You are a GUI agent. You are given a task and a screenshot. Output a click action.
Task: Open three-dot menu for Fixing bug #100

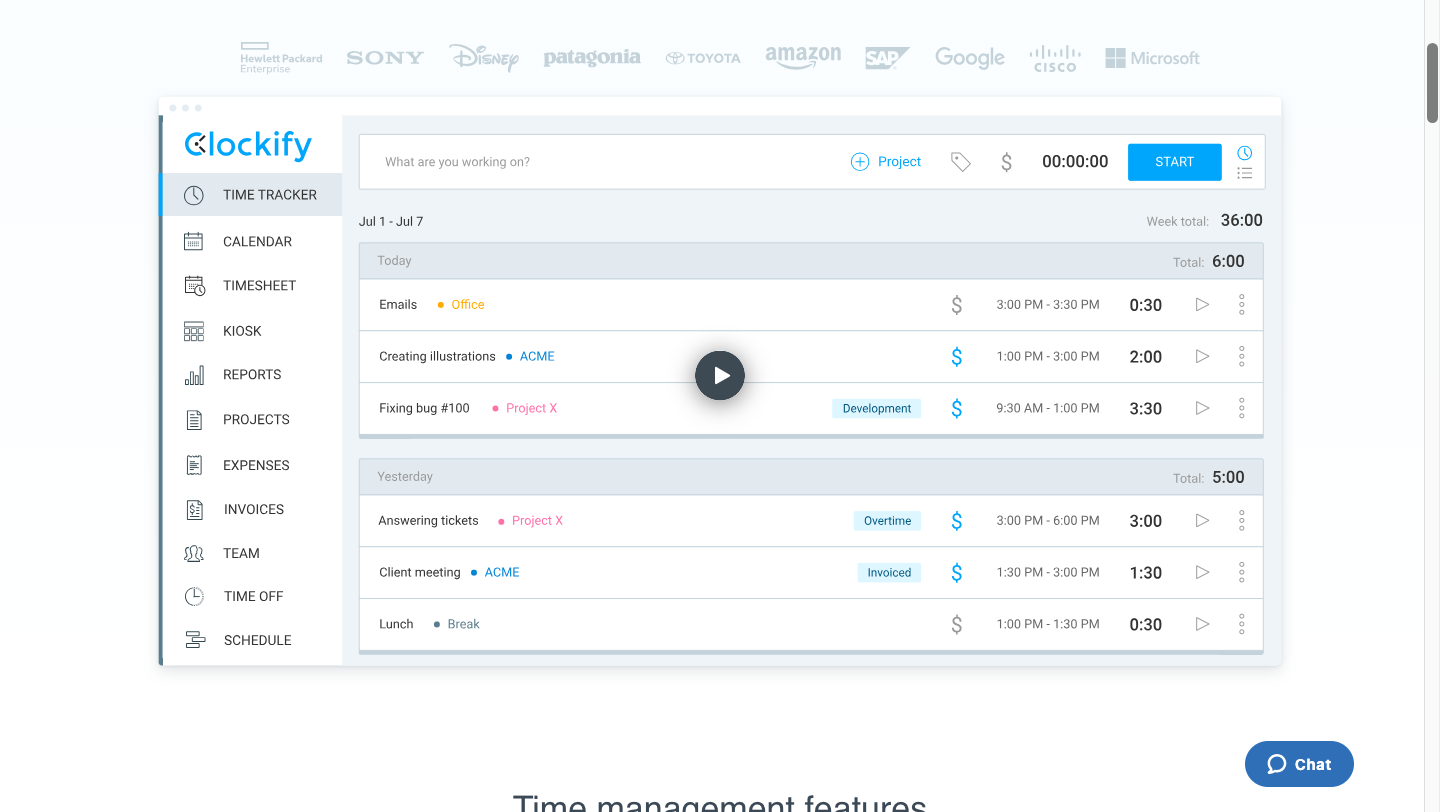1241,408
